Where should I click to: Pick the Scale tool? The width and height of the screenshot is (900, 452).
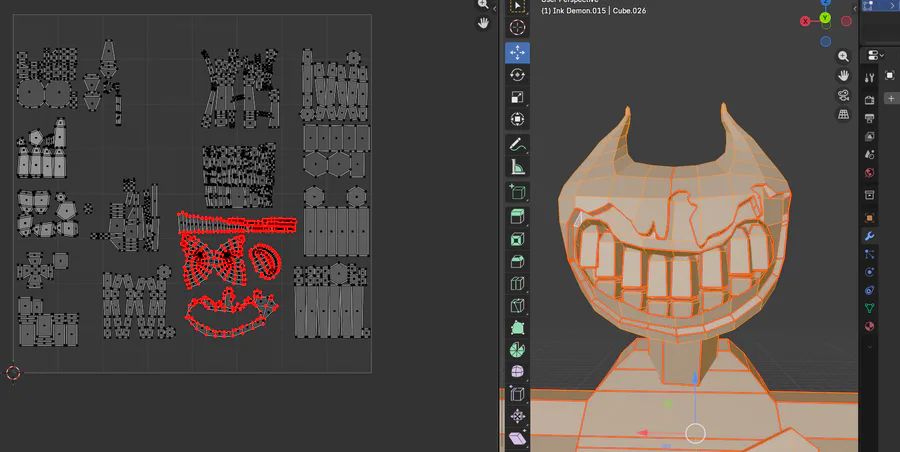pos(517,98)
